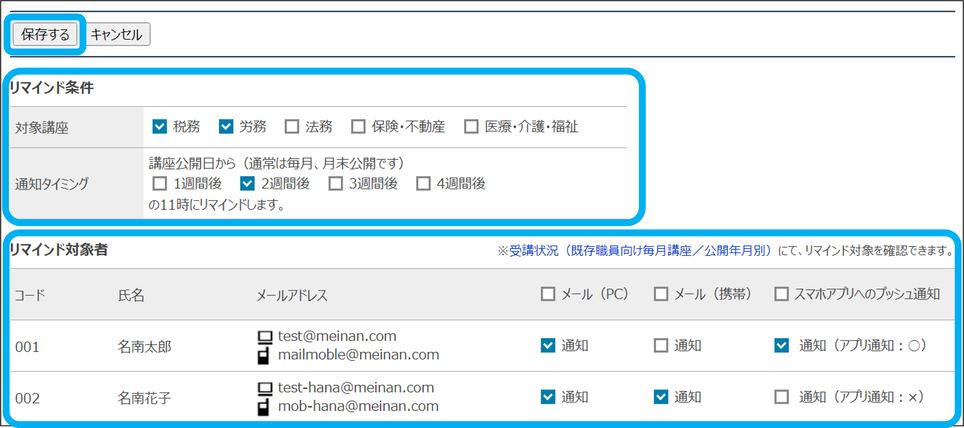
Task: Check the 4週間後 timing checkbox
Action: click(x=423, y=183)
